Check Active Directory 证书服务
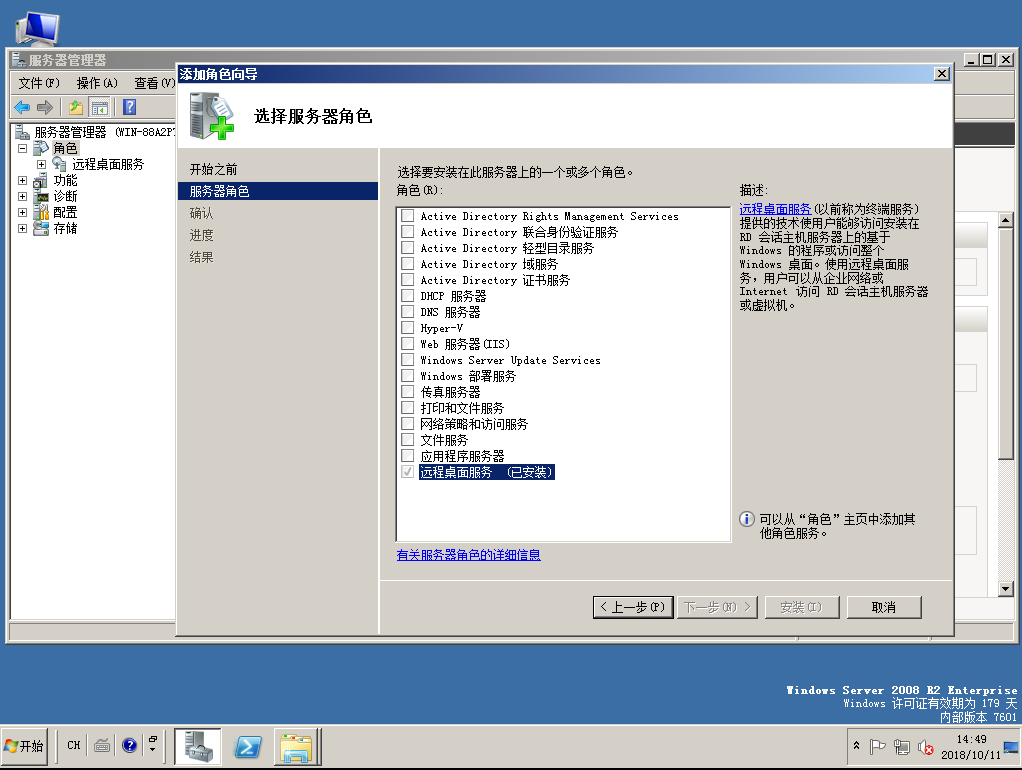The width and height of the screenshot is (1022, 770). (x=407, y=279)
